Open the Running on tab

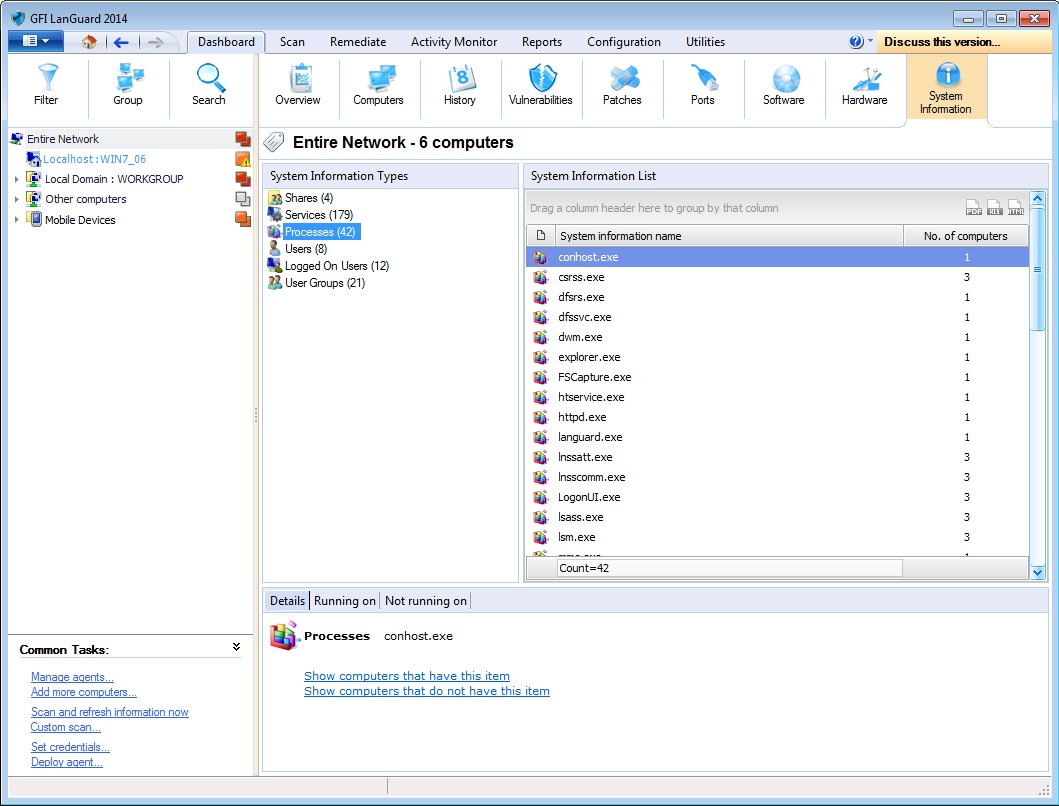click(x=344, y=601)
